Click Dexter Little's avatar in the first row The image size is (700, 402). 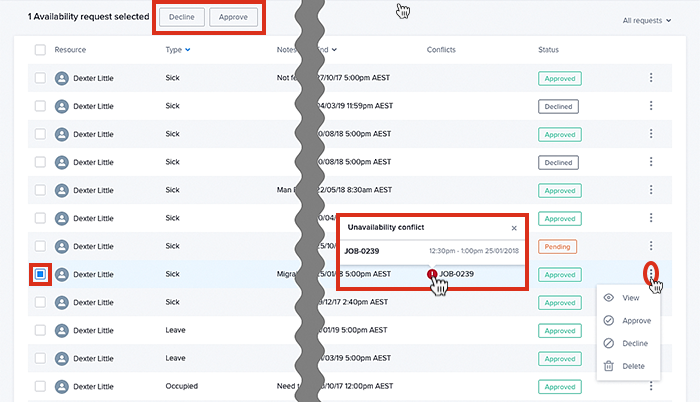62,78
